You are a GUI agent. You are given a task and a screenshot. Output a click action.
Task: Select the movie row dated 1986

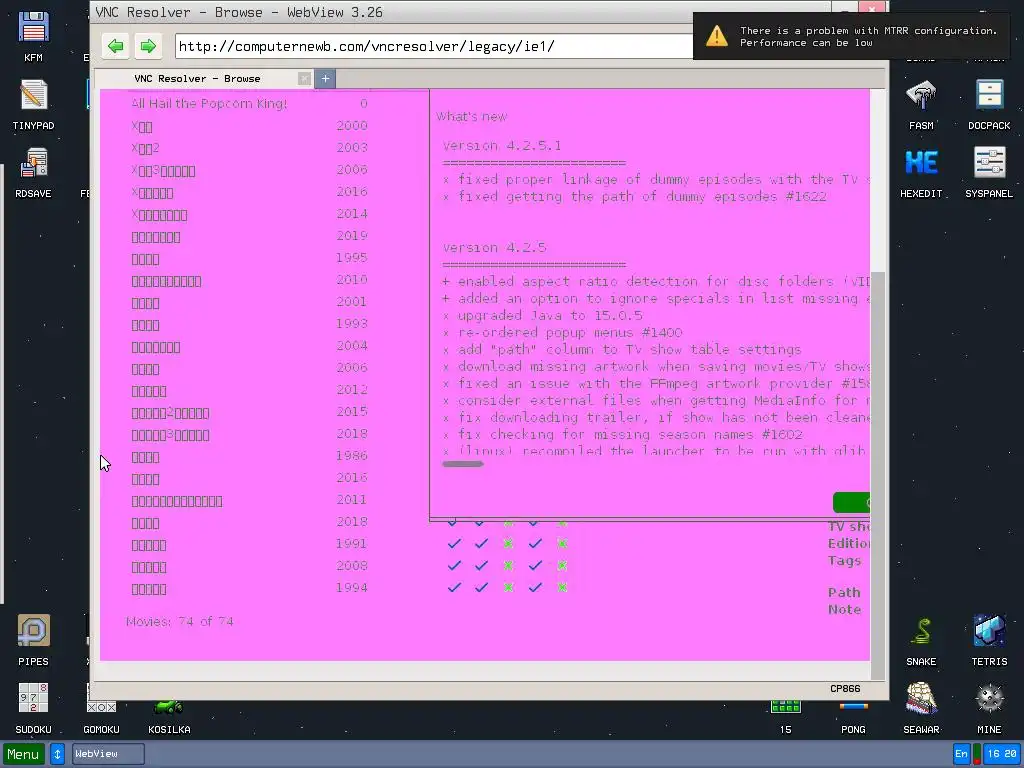249,456
